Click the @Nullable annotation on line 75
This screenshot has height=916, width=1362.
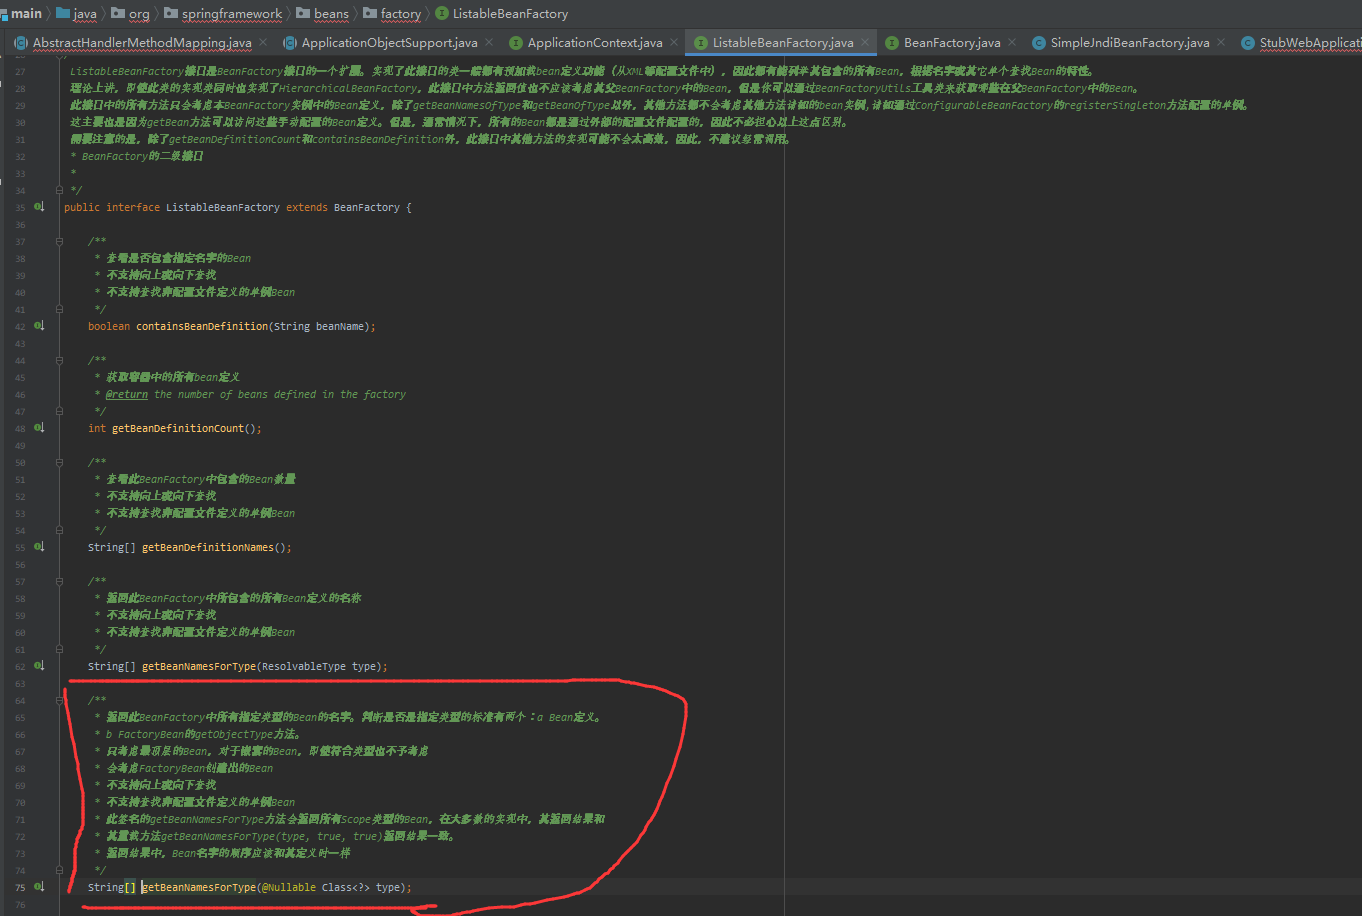point(289,887)
